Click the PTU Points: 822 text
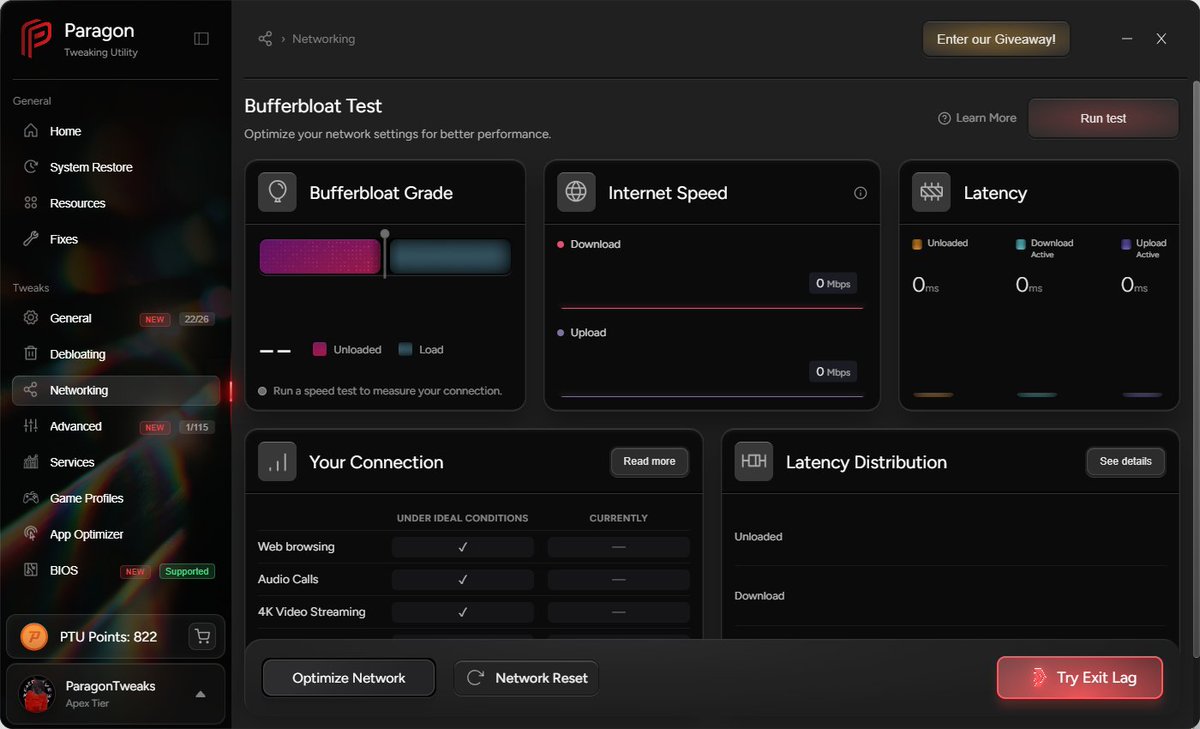 click(110, 637)
